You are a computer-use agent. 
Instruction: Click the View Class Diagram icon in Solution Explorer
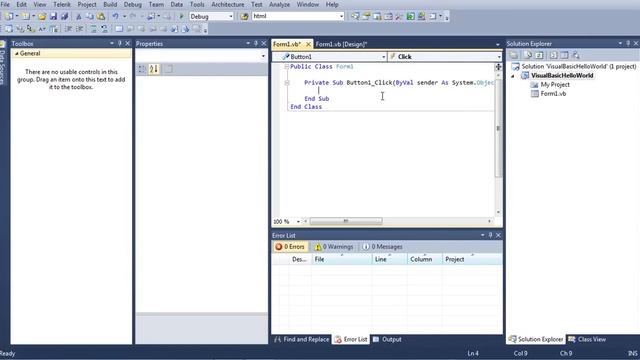click(576, 55)
